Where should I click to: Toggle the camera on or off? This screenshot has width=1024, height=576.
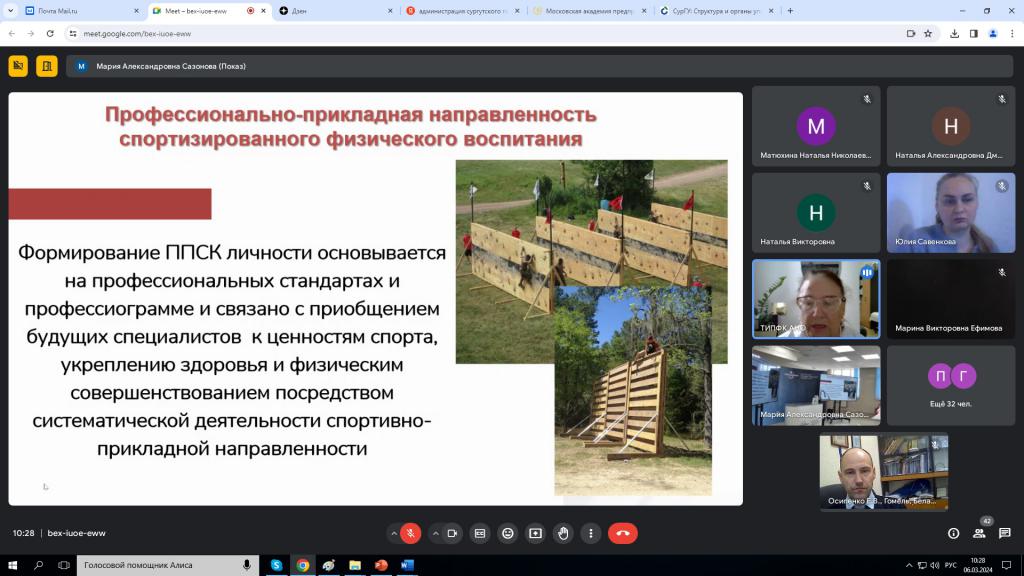[x=452, y=533]
